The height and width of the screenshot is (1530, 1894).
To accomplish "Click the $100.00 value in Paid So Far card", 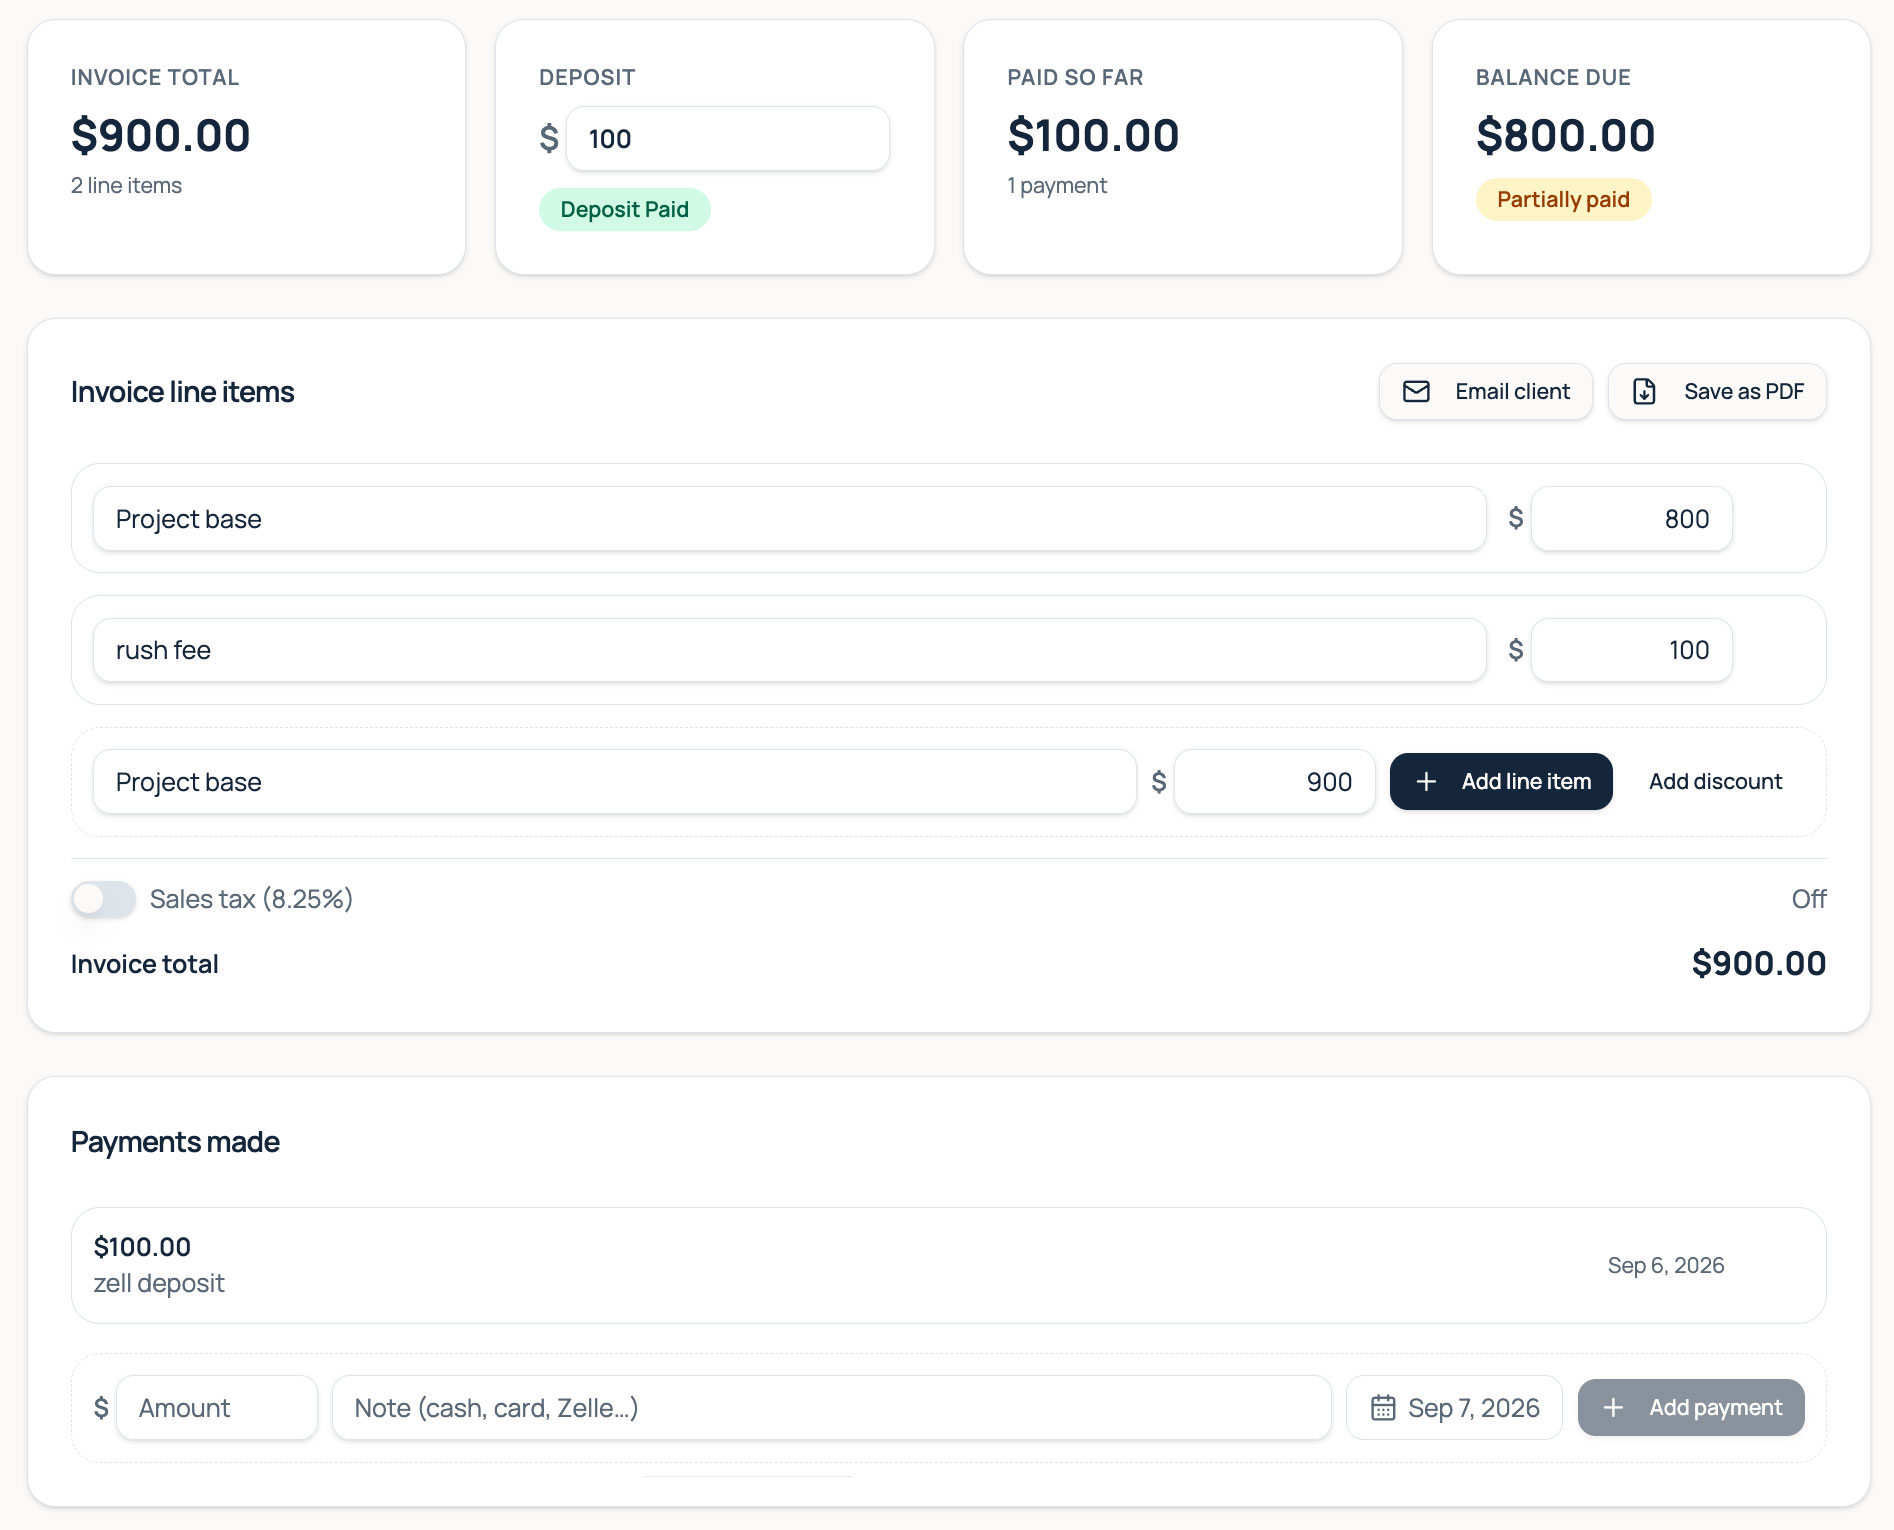I will 1094,135.
